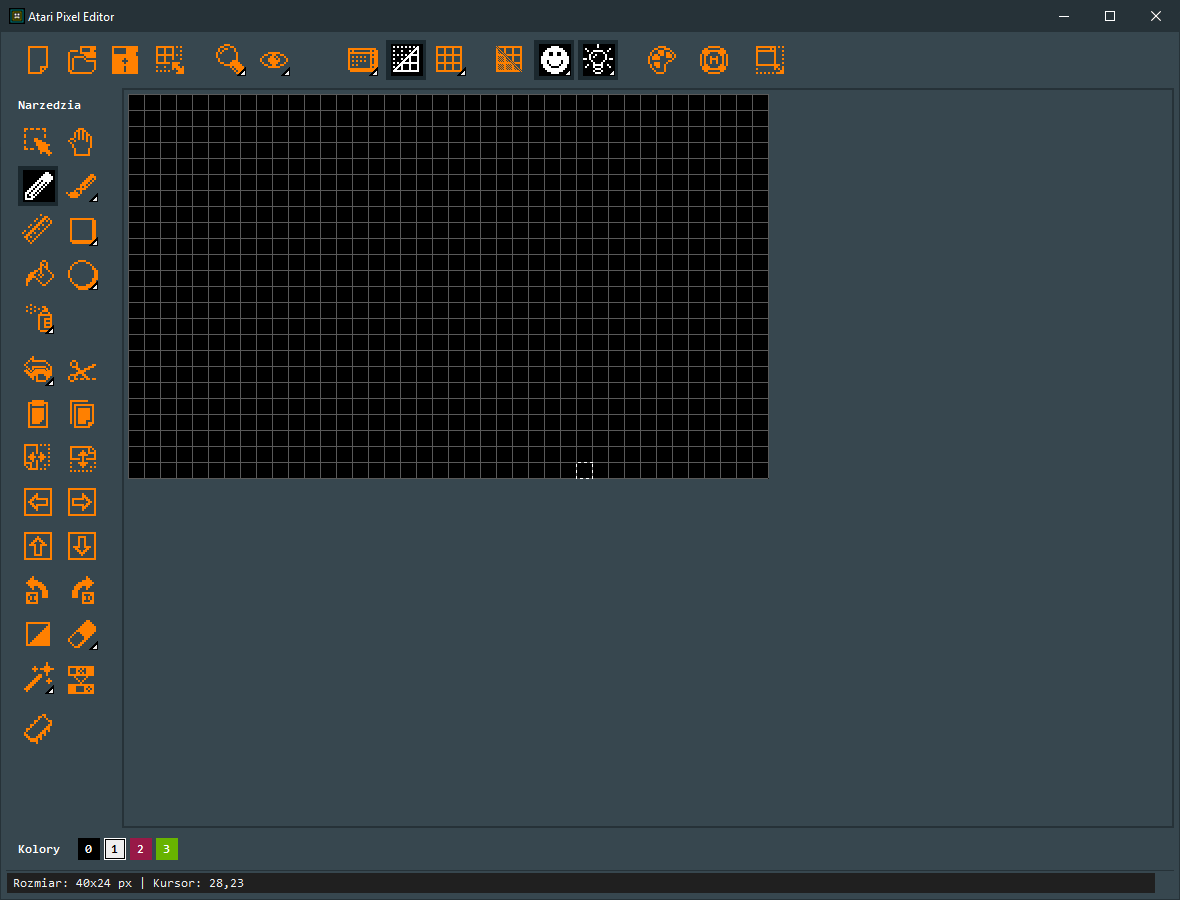Click the 'Kolory' label
Screen dimensions: 1180x900
pyautogui.click(x=38, y=849)
